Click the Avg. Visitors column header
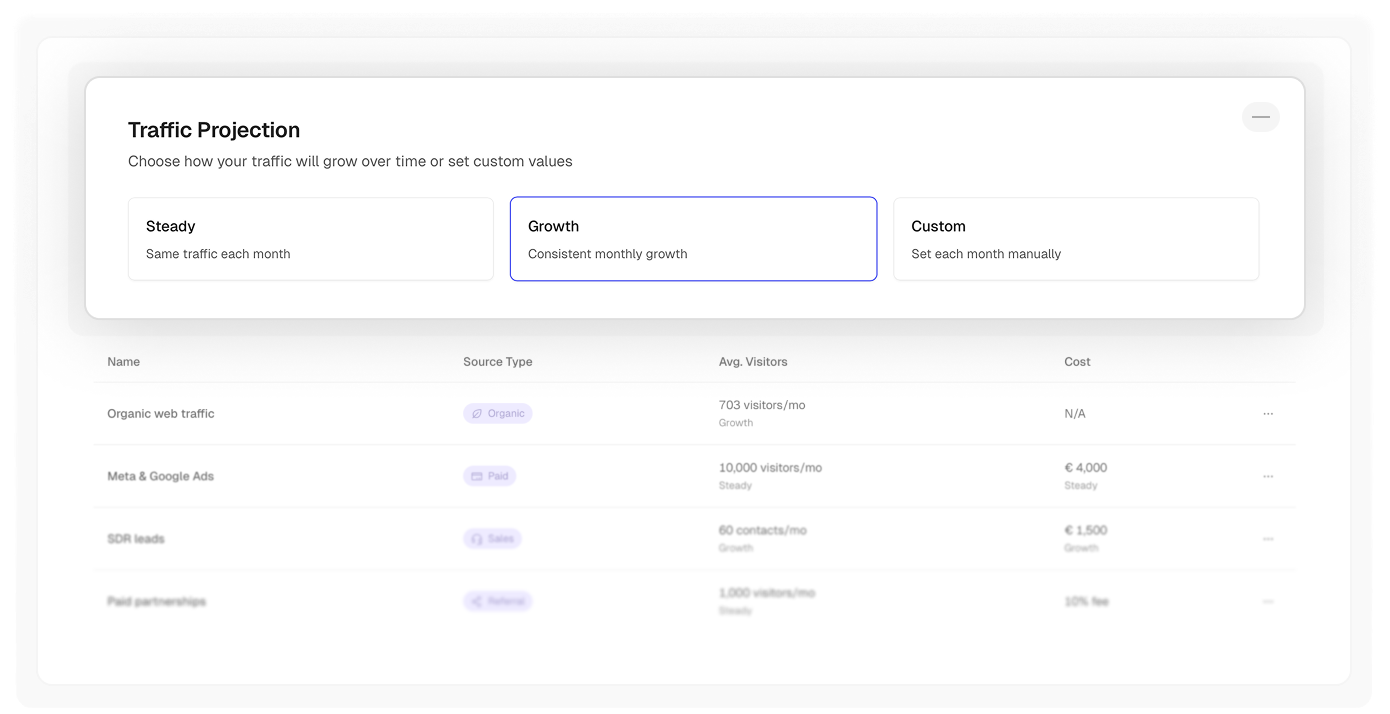The width and height of the screenshot is (1390, 714). [753, 361]
